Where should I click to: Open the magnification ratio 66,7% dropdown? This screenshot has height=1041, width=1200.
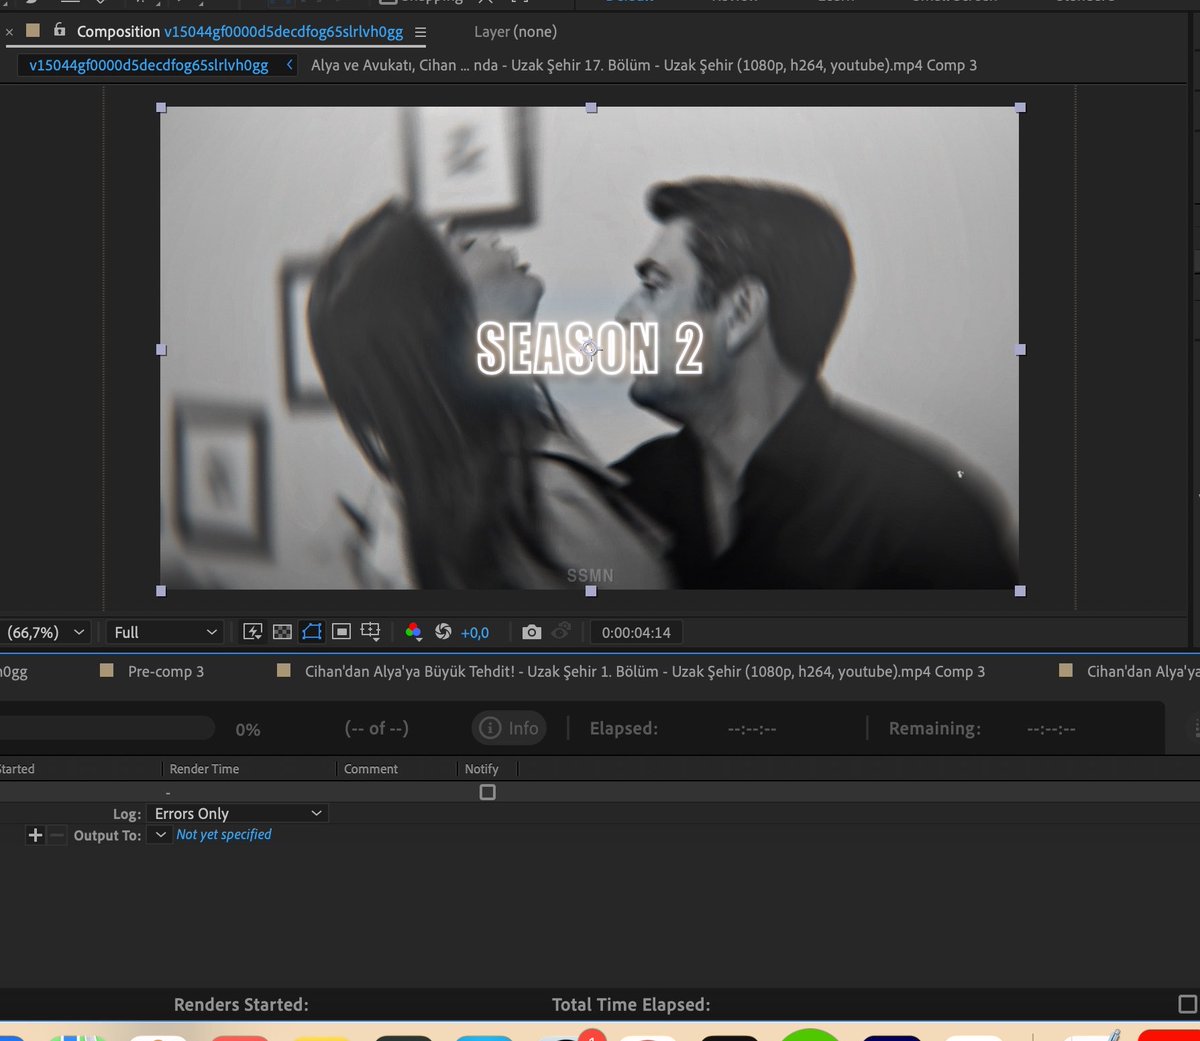coord(45,632)
